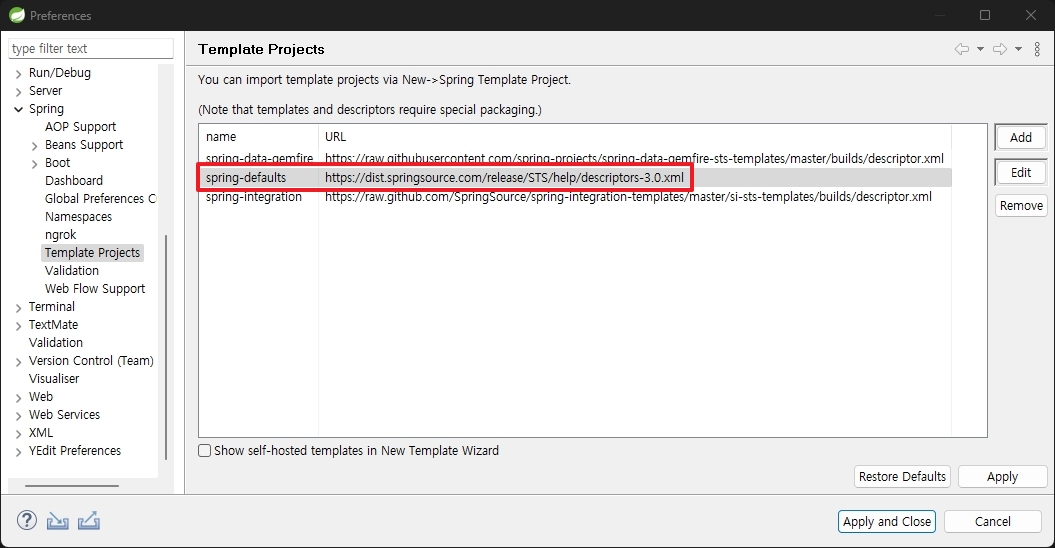
Task: Click the Cancel button
Action: pyautogui.click(x=992, y=522)
